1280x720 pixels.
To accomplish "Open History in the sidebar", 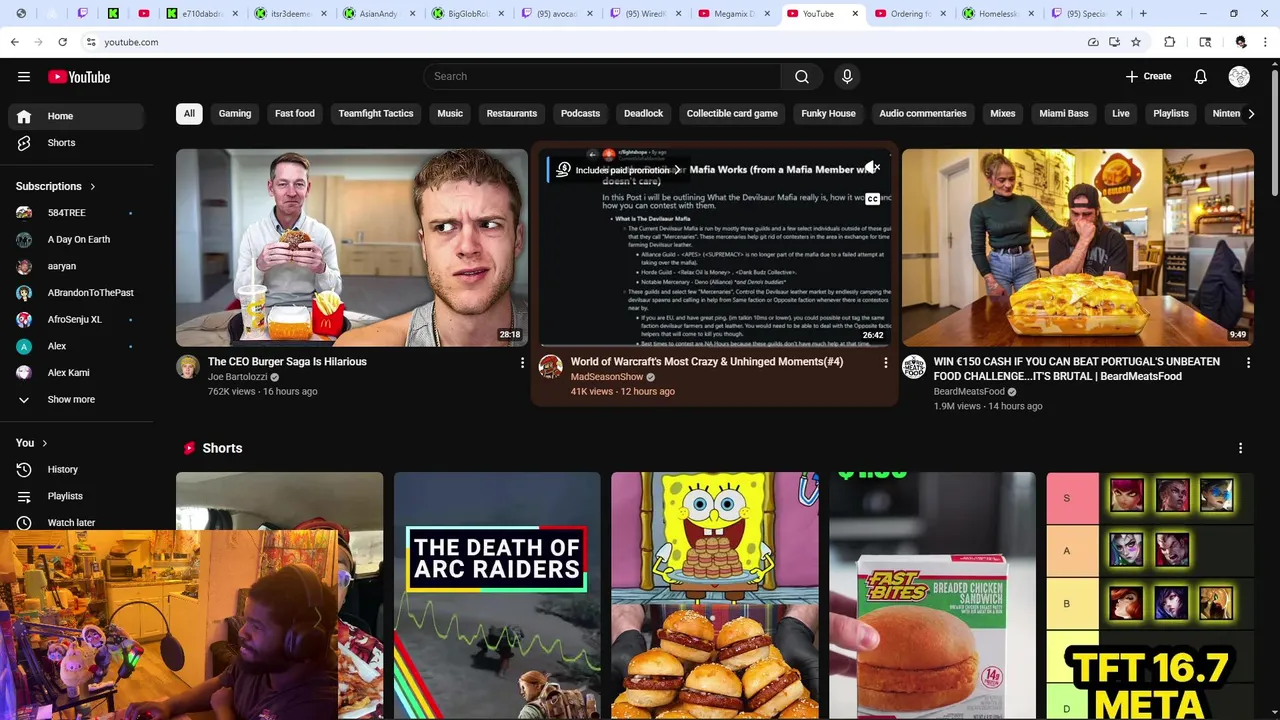I will [x=78, y=469].
